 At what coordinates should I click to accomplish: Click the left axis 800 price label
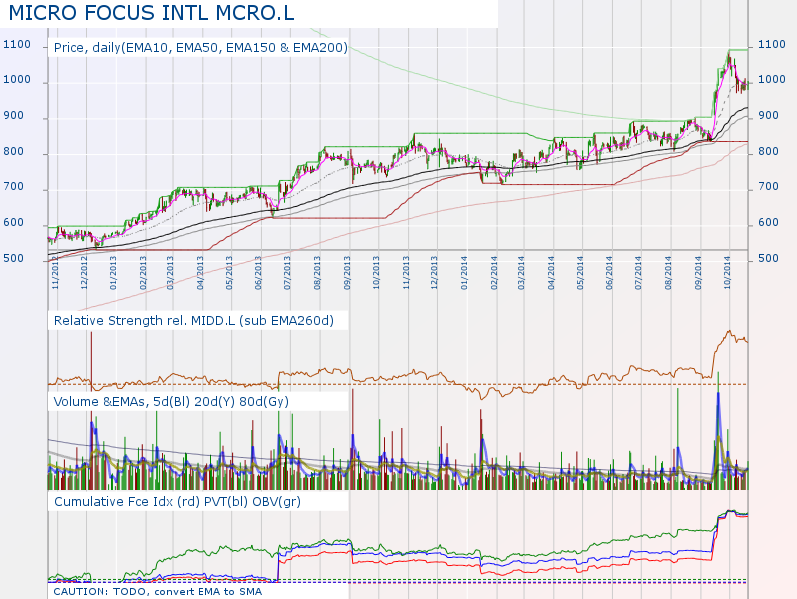[14, 152]
